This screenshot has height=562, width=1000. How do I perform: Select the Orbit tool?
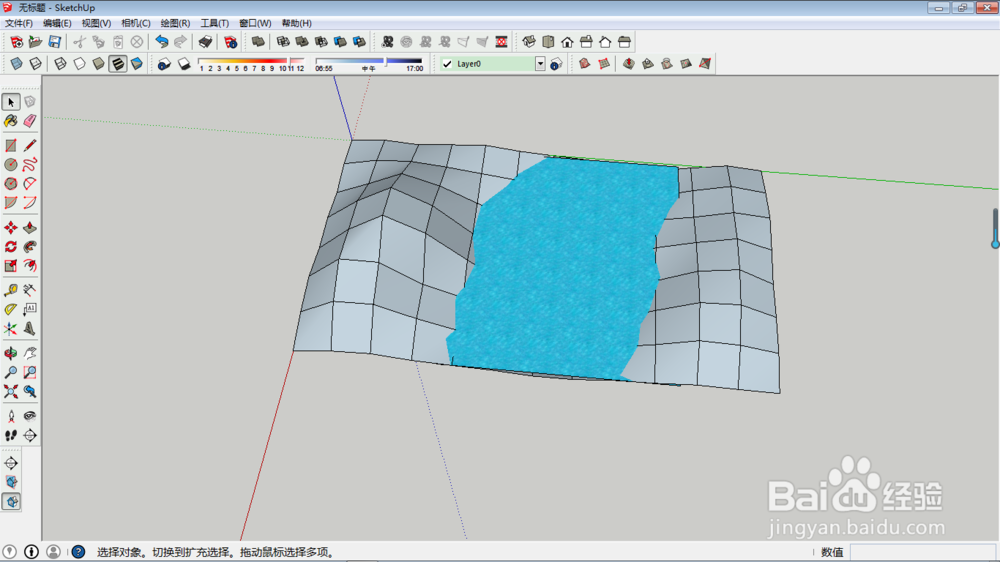(11, 353)
